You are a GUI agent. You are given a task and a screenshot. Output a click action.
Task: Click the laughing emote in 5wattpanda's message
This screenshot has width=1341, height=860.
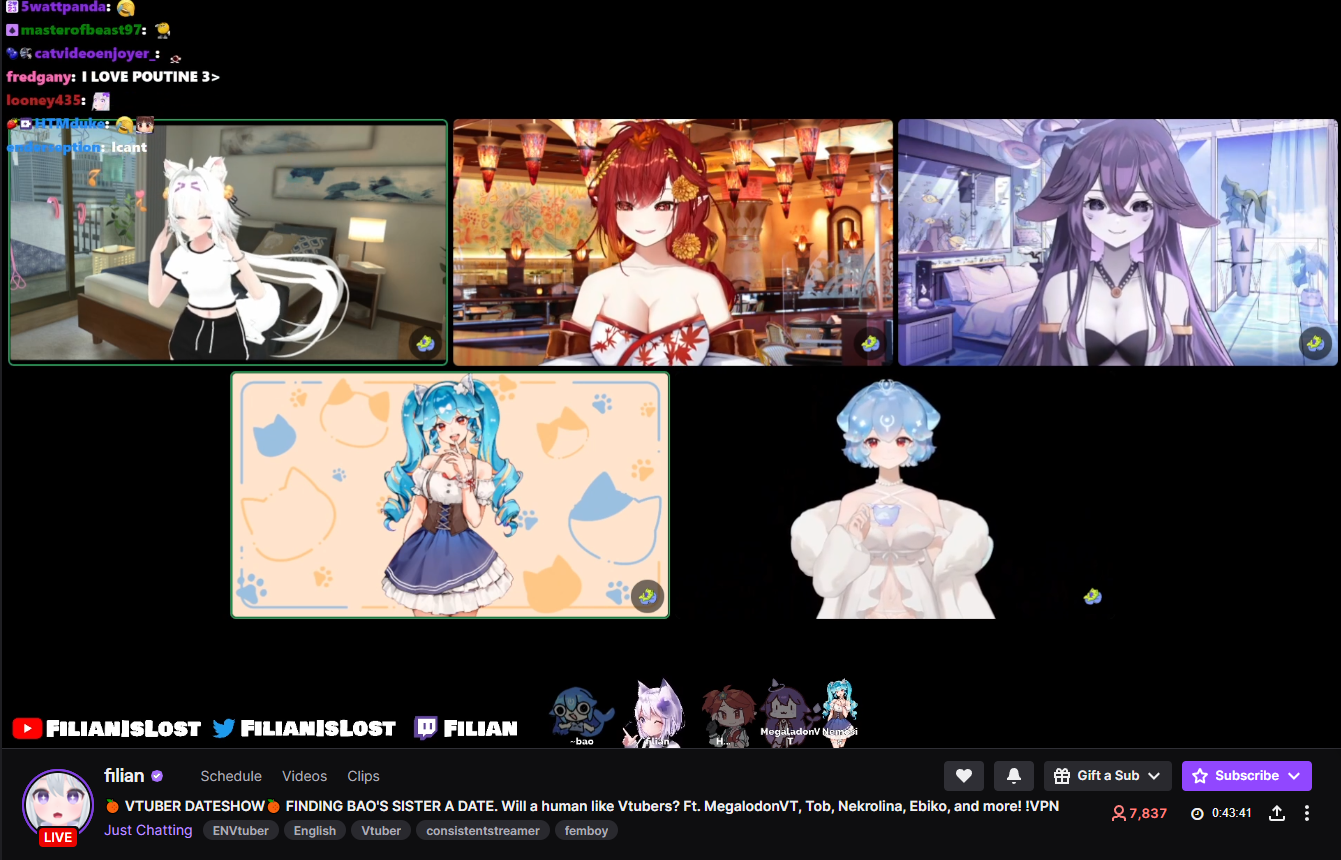pos(125,7)
